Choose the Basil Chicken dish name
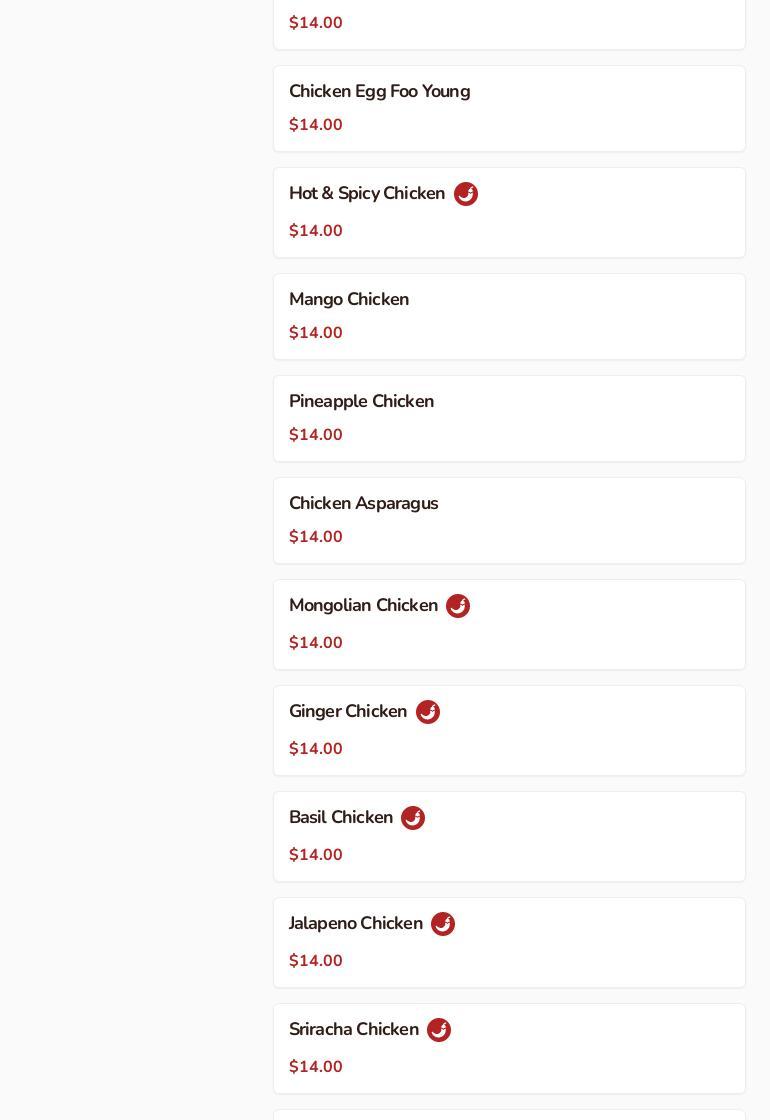The height and width of the screenshot is (1120, 770). point(341,818)
